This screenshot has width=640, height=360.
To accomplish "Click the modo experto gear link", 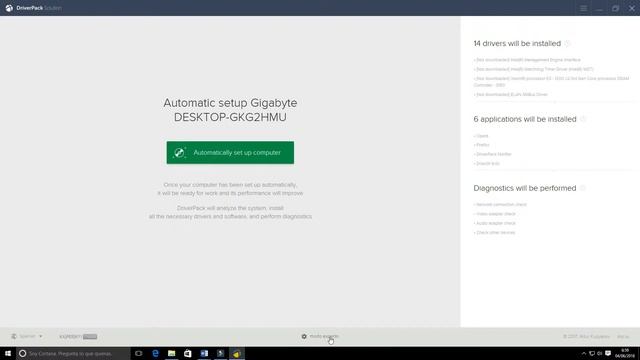I will (320, 336).
